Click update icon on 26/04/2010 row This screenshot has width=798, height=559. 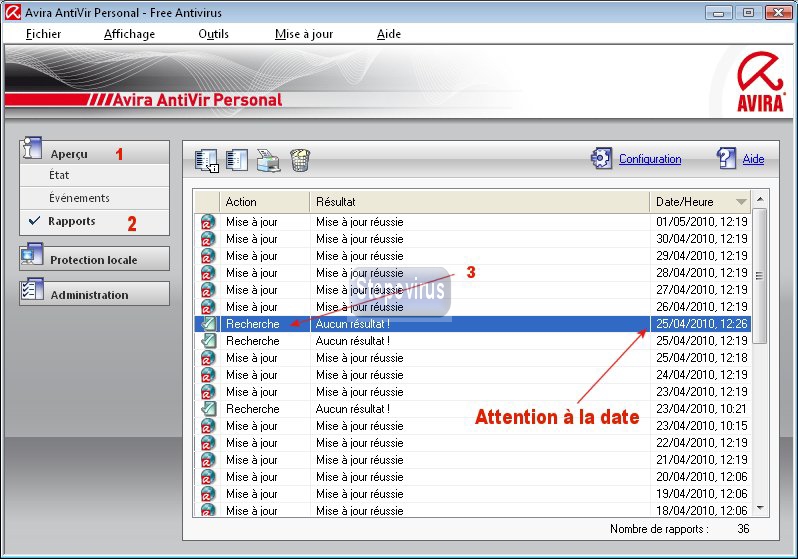click(x=208, y=307)
